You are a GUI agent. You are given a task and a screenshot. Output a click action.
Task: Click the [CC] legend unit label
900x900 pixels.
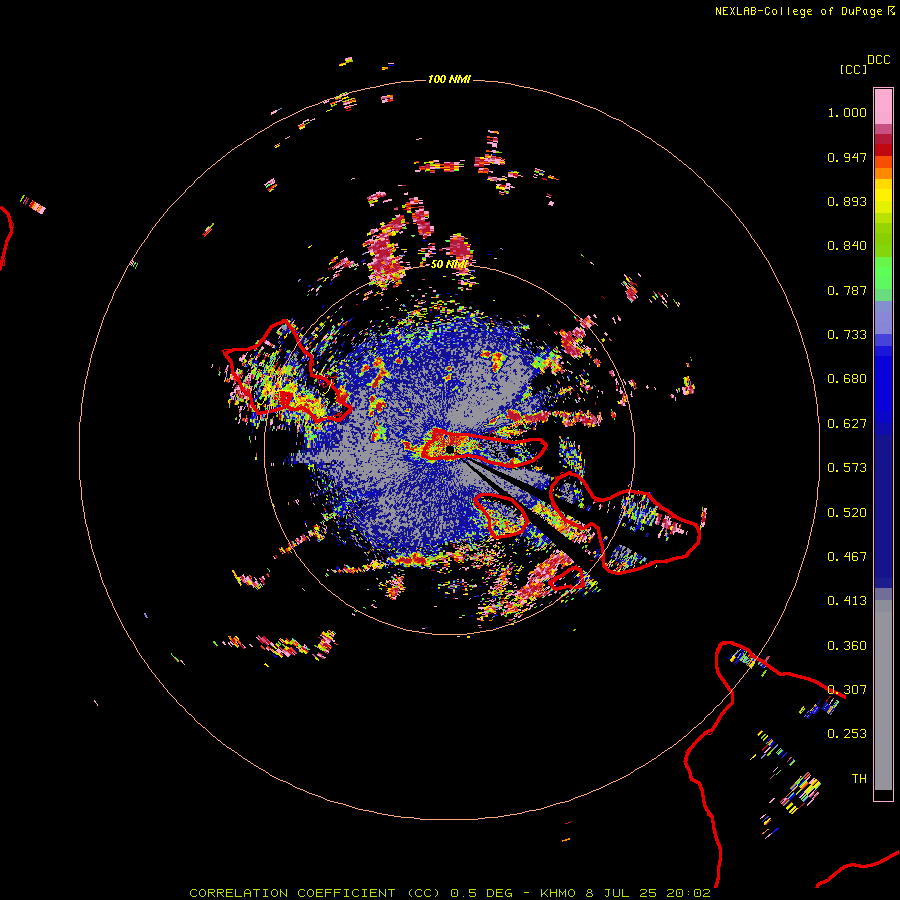853,69
